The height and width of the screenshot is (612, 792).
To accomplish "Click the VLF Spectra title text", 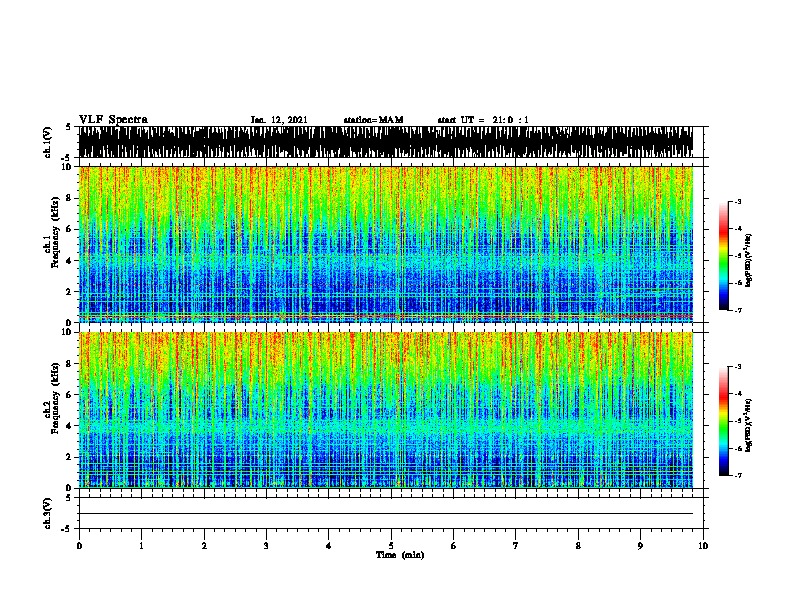I will 113,120.
